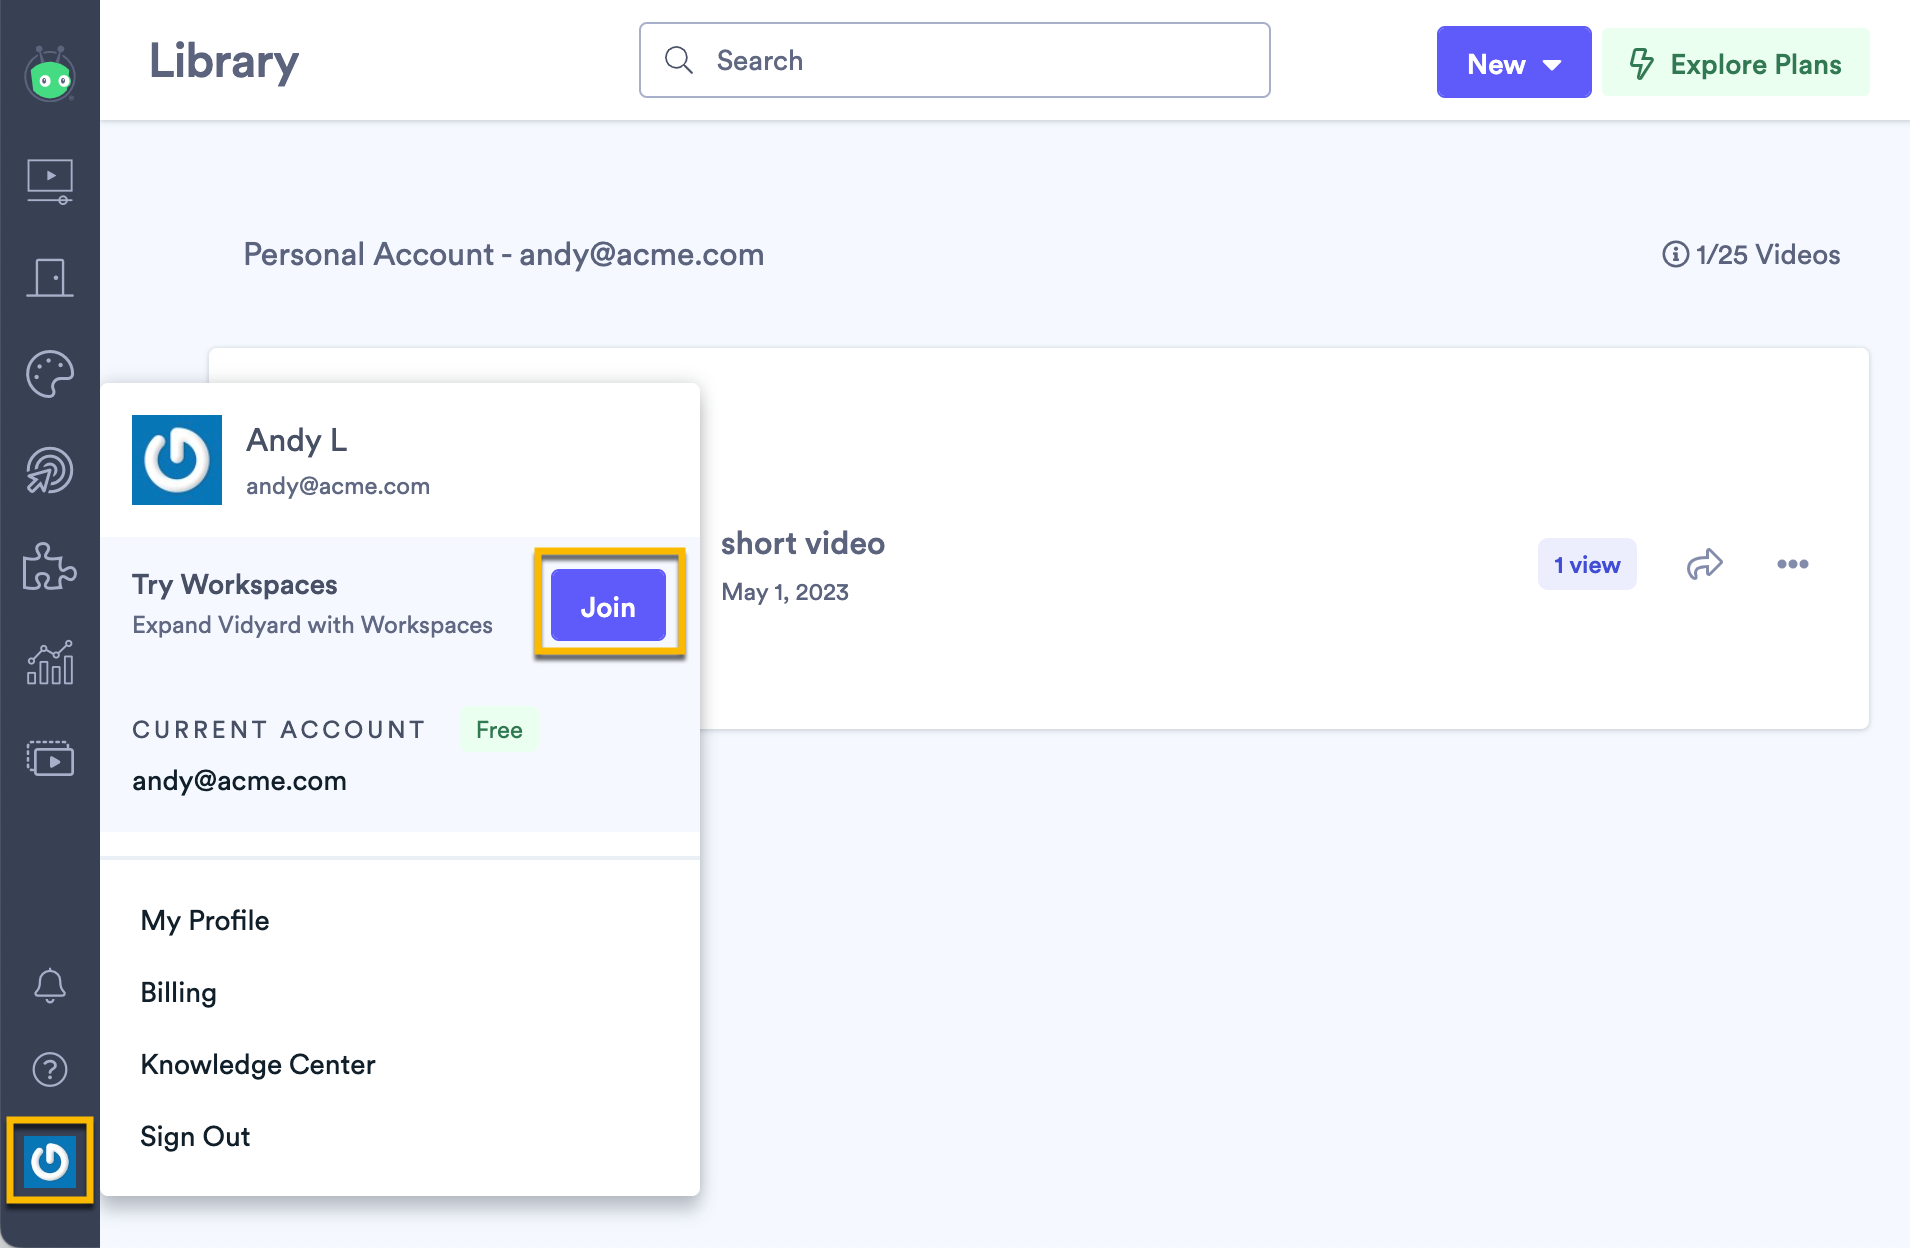Image resolution: width=1910 pixels, height=1248 pixels.
Task: Click the Vidyard bot logo at top
Action: point(49,74)
